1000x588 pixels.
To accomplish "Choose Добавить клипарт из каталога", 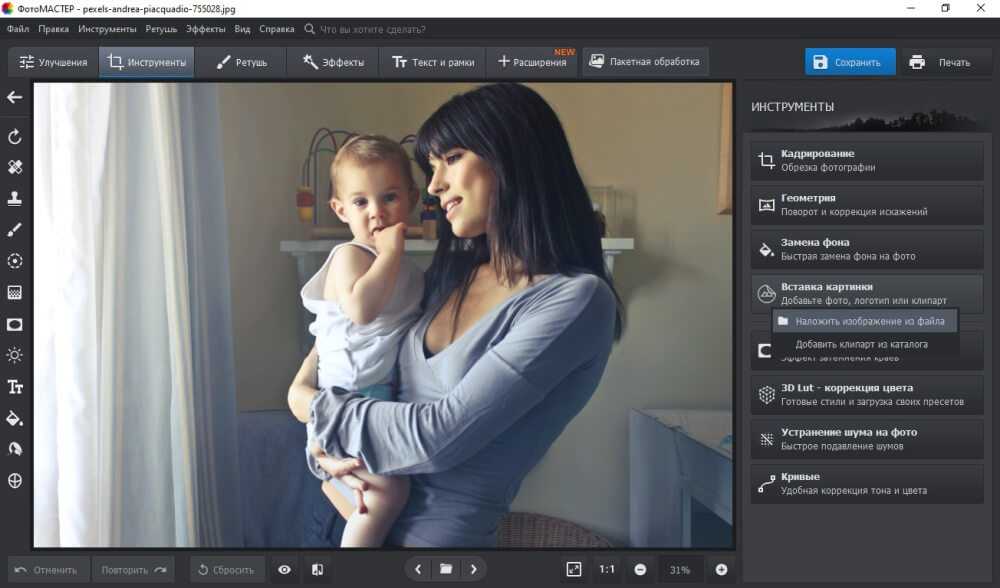I will point(861,344).
